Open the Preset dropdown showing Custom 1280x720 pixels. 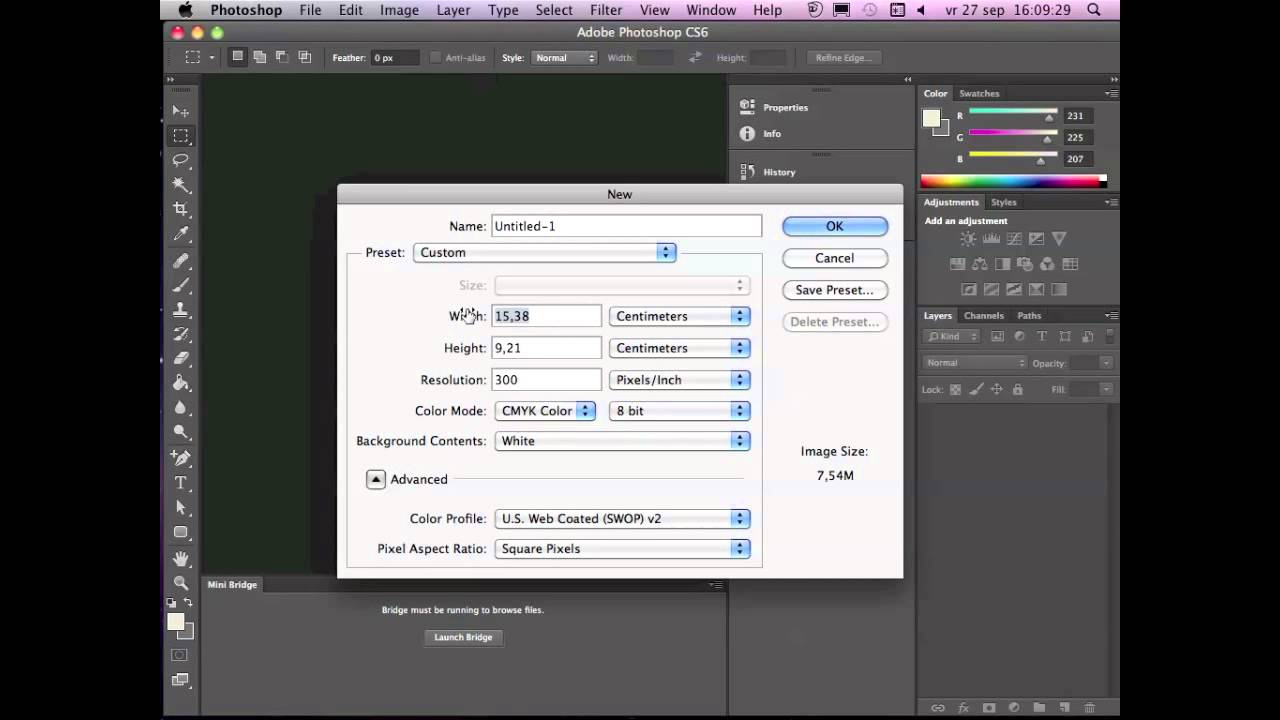[545, 253]
